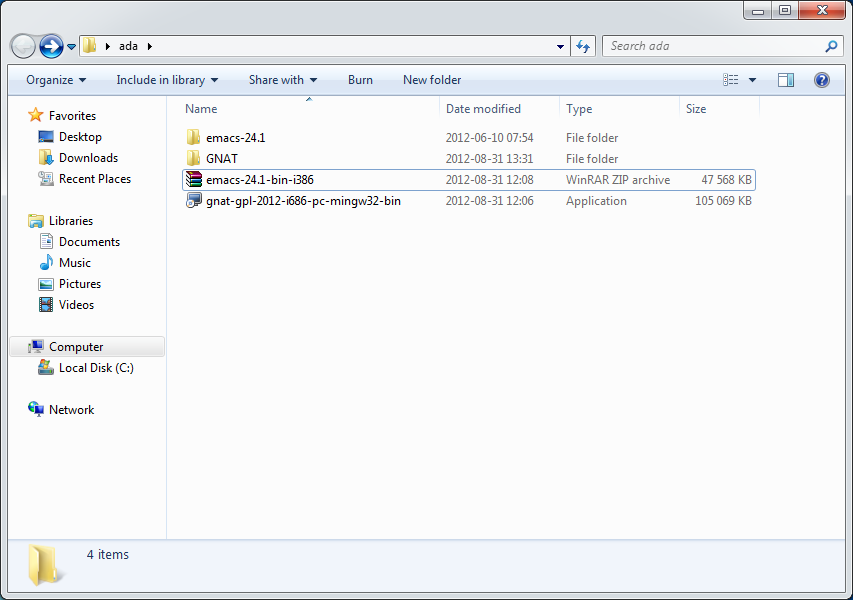The width and height of the screenshot is (853, 600).
Task: Click the Favorites star icon
Action: click(36, 115)
